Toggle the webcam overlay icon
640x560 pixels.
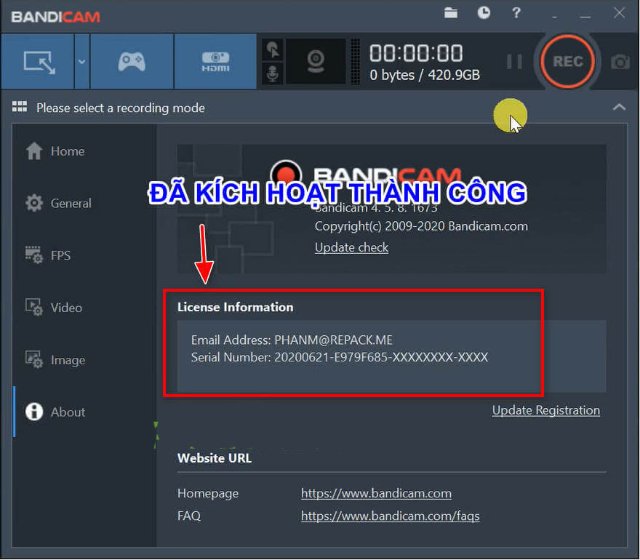tap(316, 62)
